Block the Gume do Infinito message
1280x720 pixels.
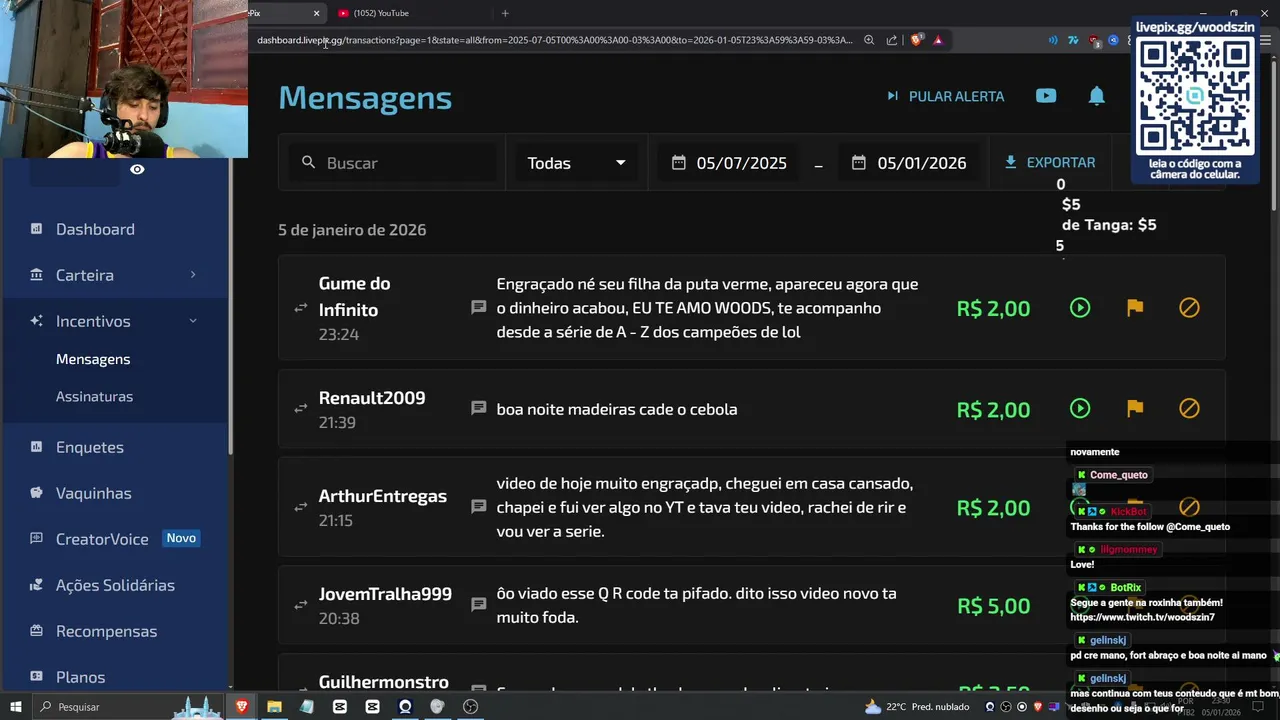[x=1189, y=308]
